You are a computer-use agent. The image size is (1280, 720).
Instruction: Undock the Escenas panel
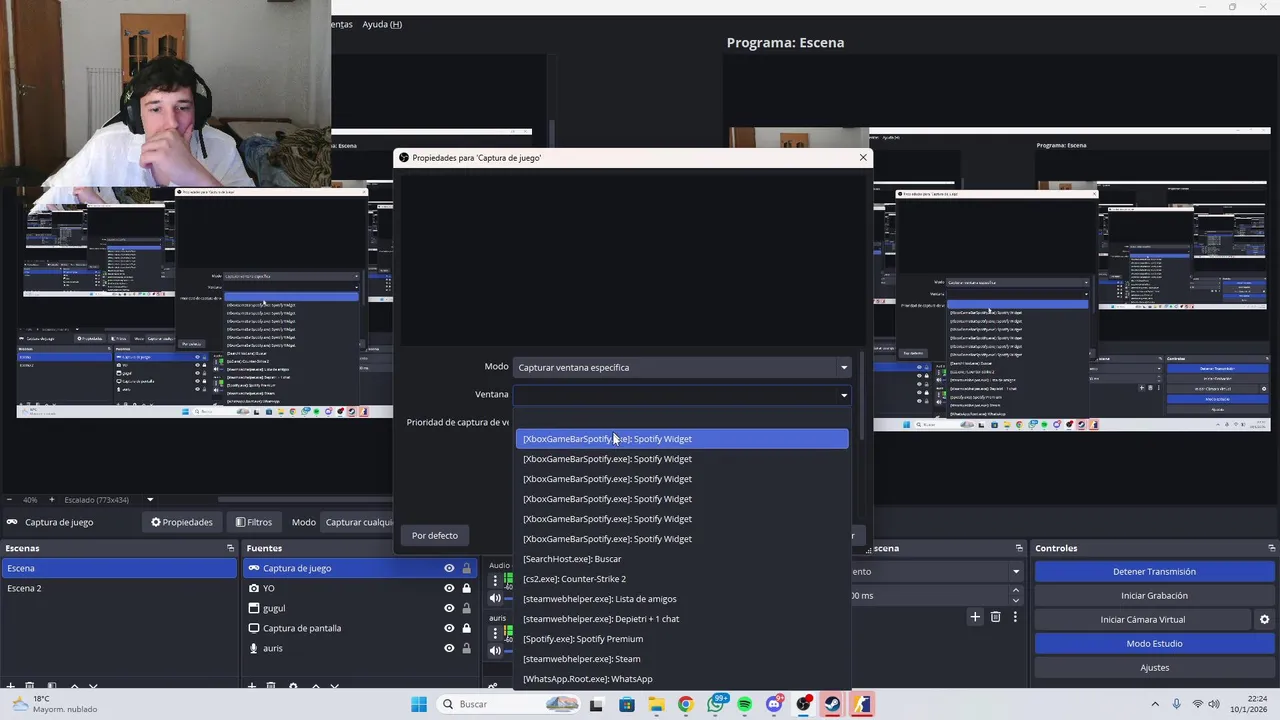click(230, 548)
